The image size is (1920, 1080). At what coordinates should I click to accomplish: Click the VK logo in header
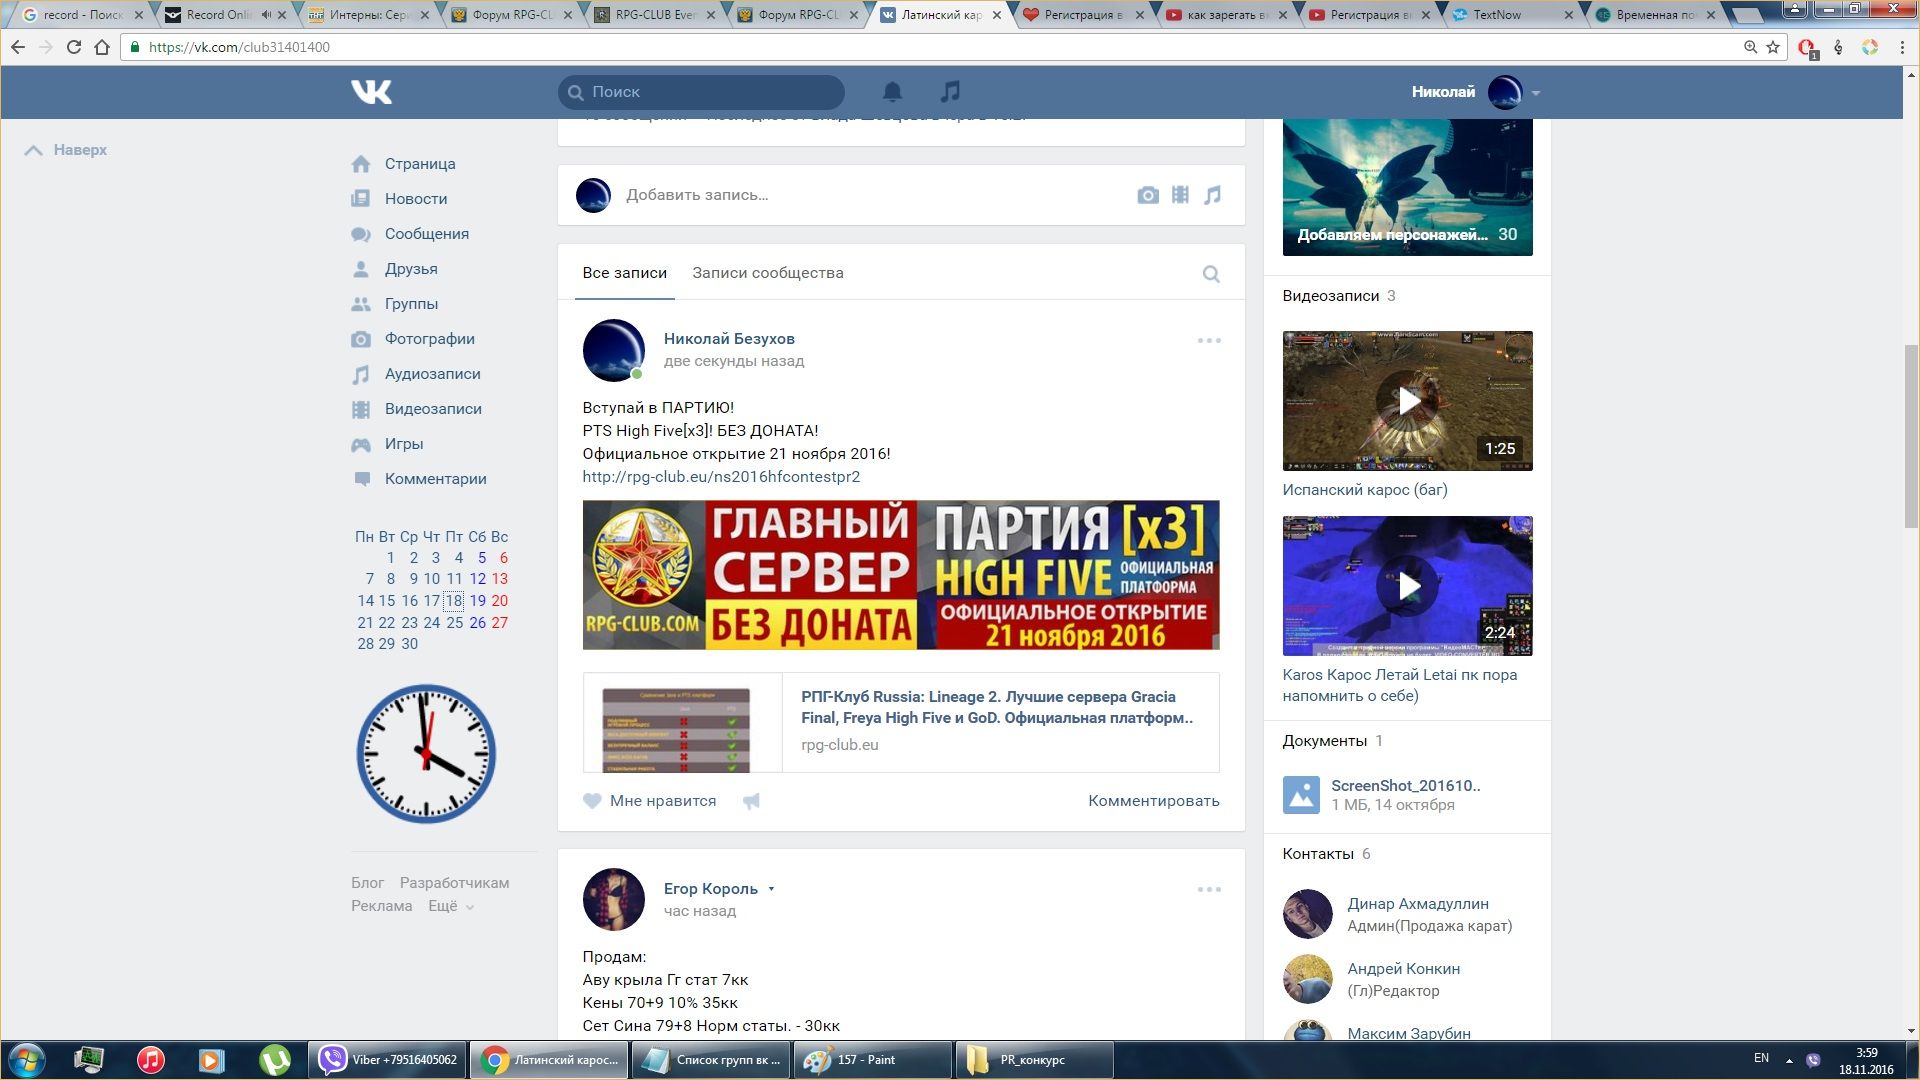point(371,92)
